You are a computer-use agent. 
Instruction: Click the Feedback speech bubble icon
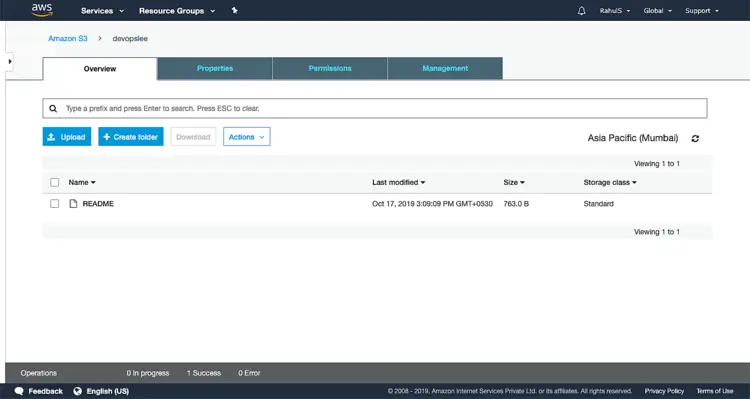tap(19, 391)
